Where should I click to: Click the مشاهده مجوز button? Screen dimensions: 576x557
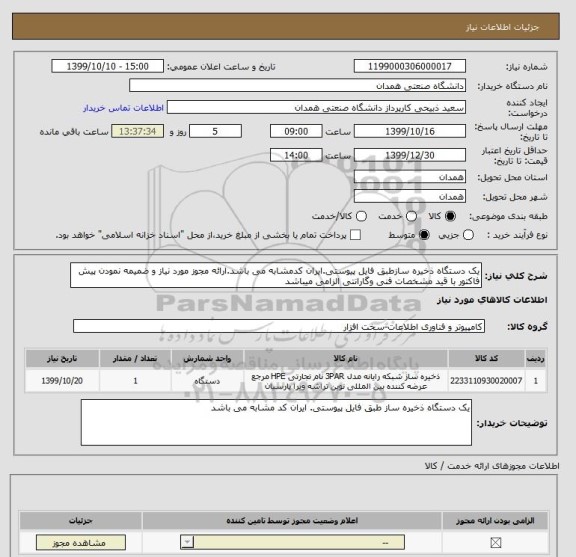[x=81, y=543]
